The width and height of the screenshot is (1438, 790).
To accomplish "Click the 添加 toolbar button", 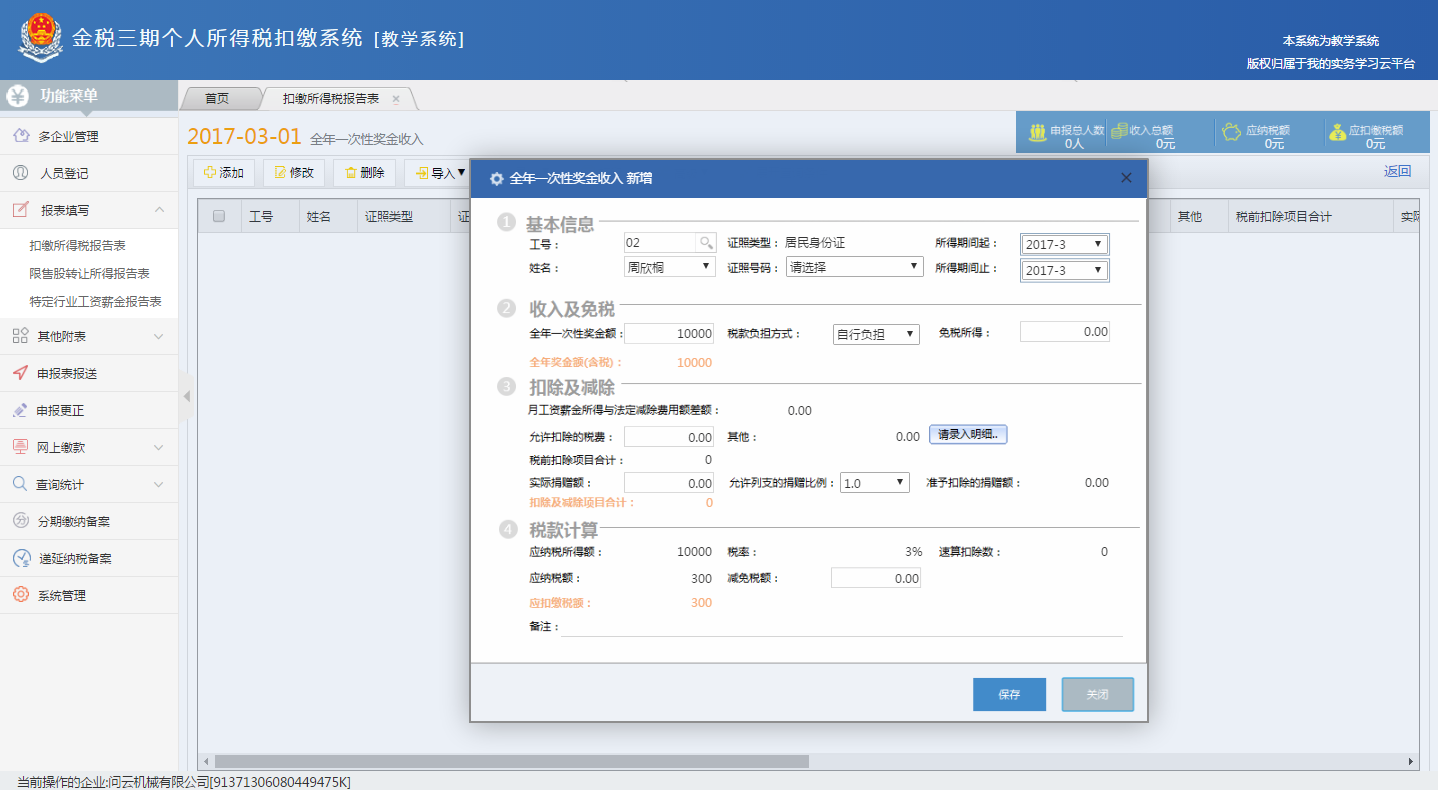I will pos(224,173).
